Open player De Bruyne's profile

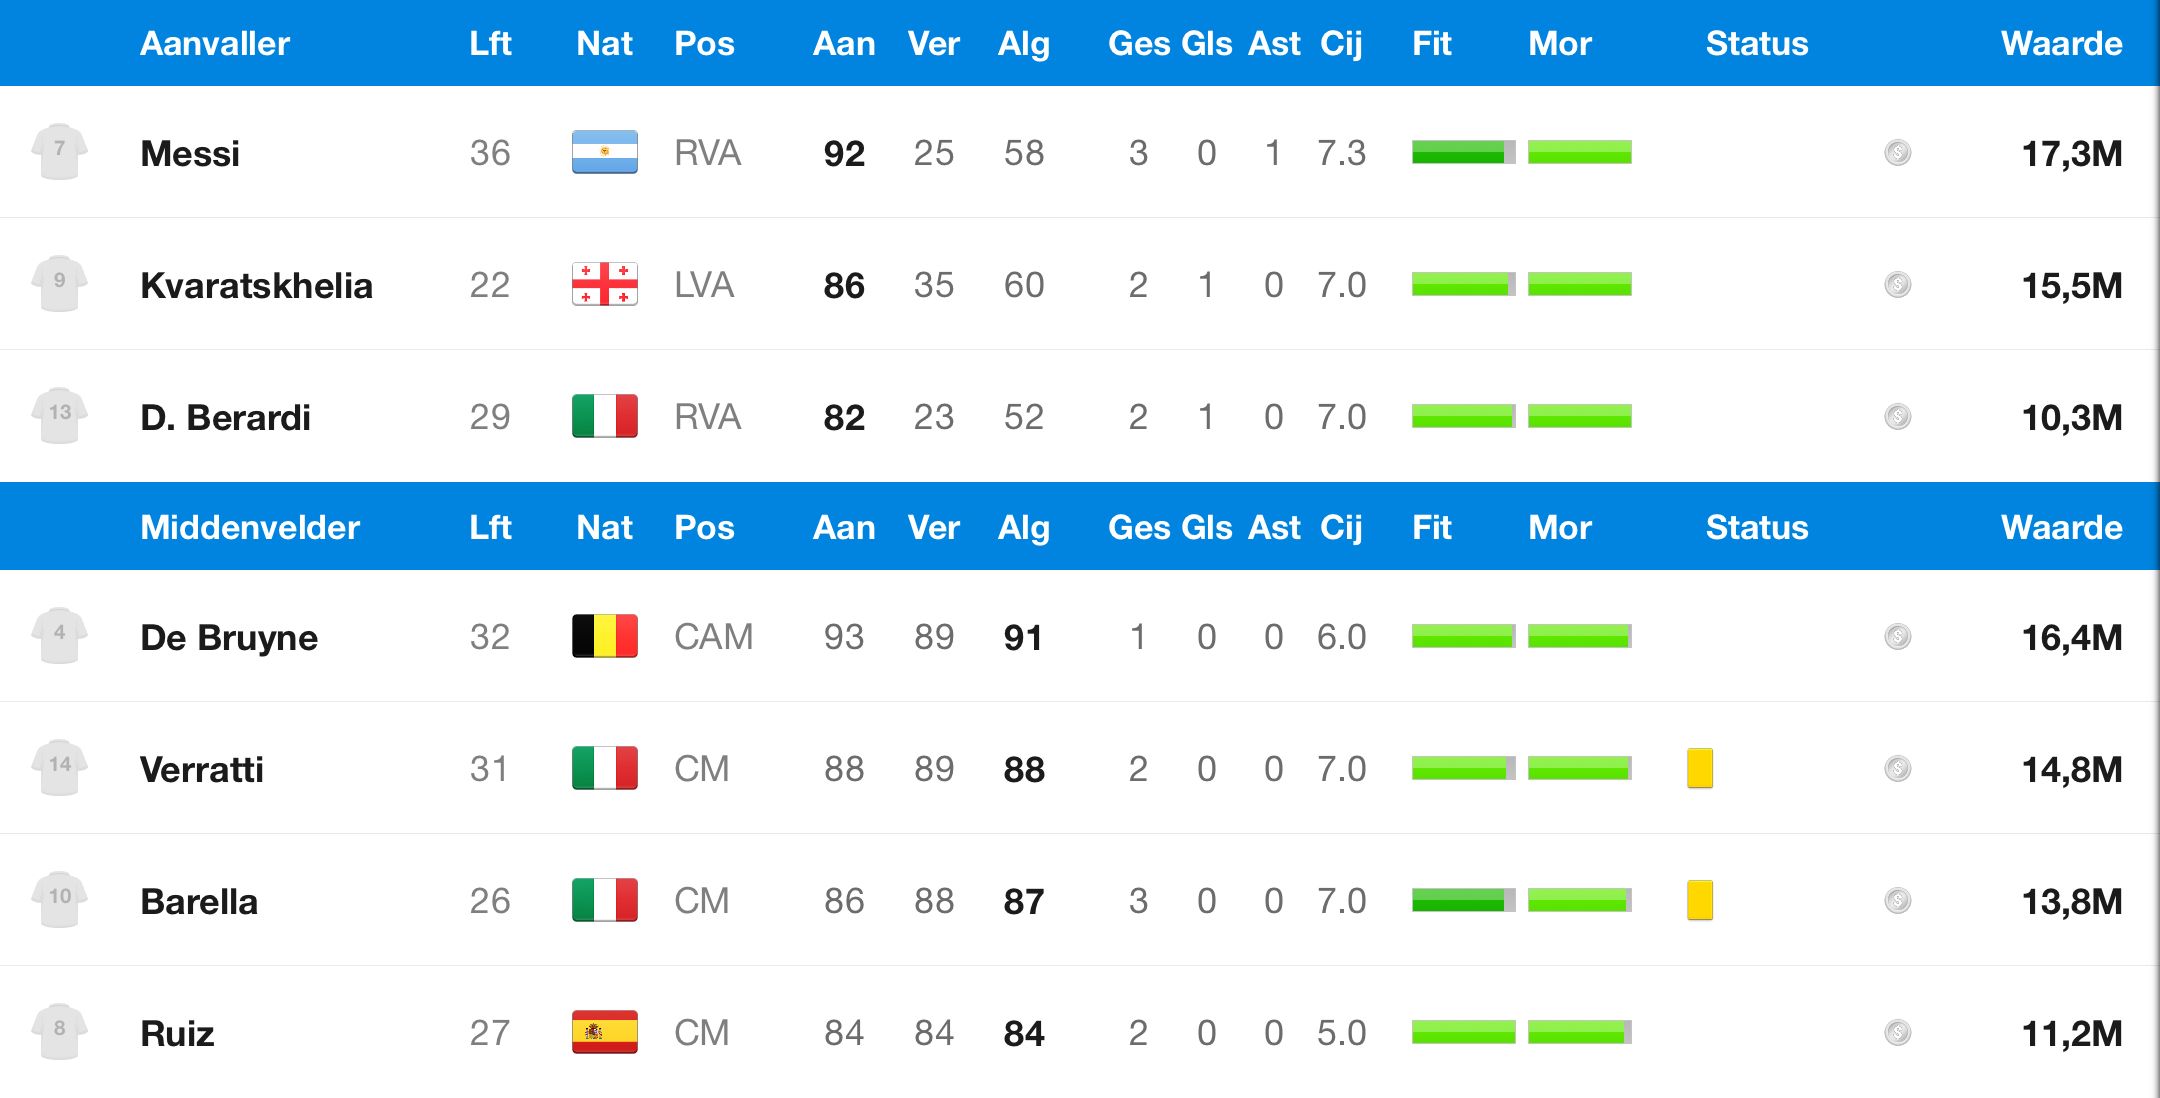click(x=229, y=637)
